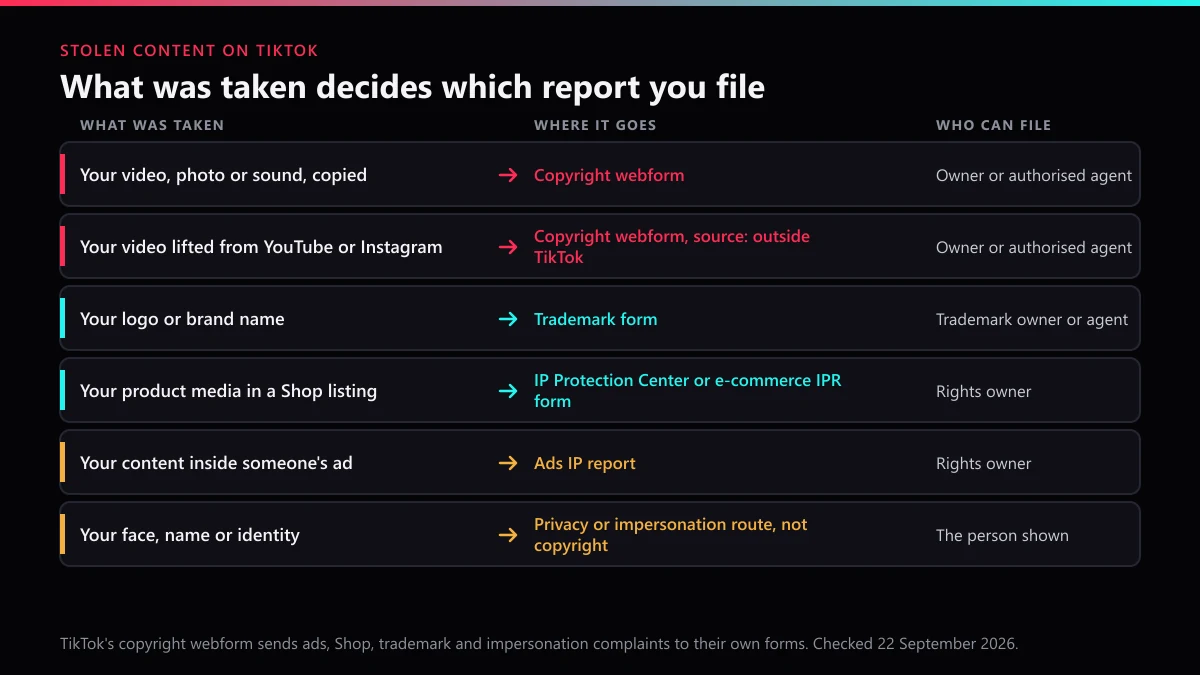Viewport: 1200px width, 675px height.
Task: Click the 'WHO CAN FILE' column header
Action: click(x=993, y=125)
